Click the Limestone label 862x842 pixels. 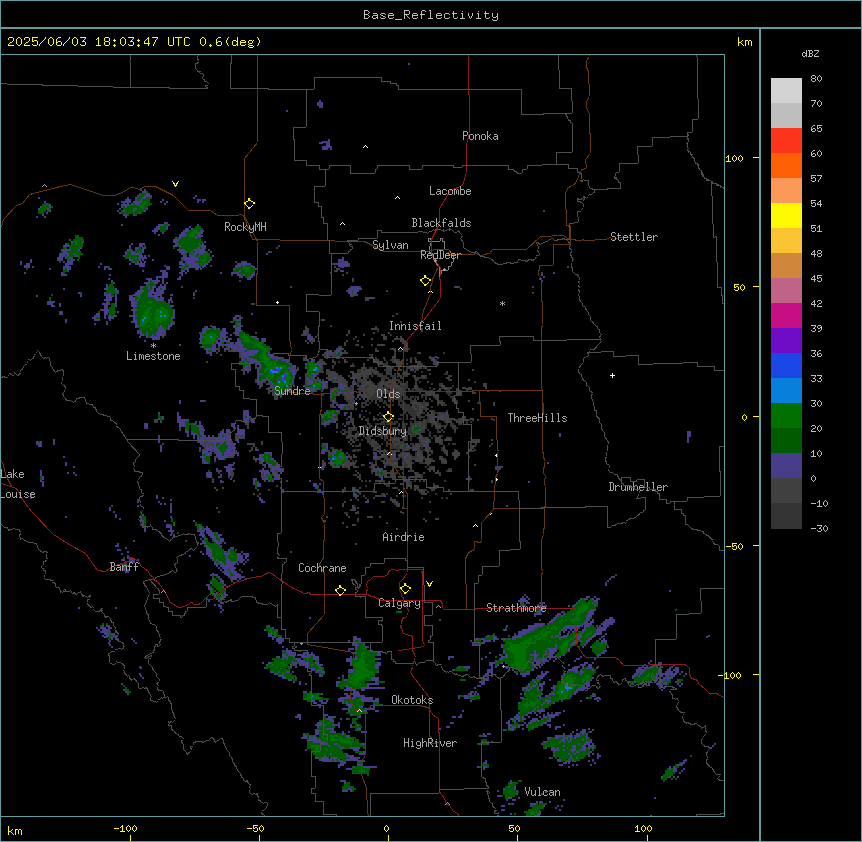(153, 356)
